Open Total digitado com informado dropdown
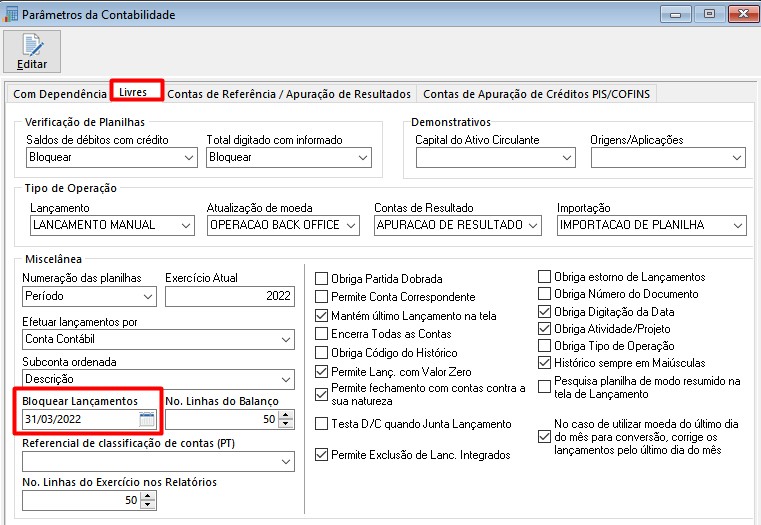Image resolution: width=761 pixels, height=525 pixels. pos(363,158)
